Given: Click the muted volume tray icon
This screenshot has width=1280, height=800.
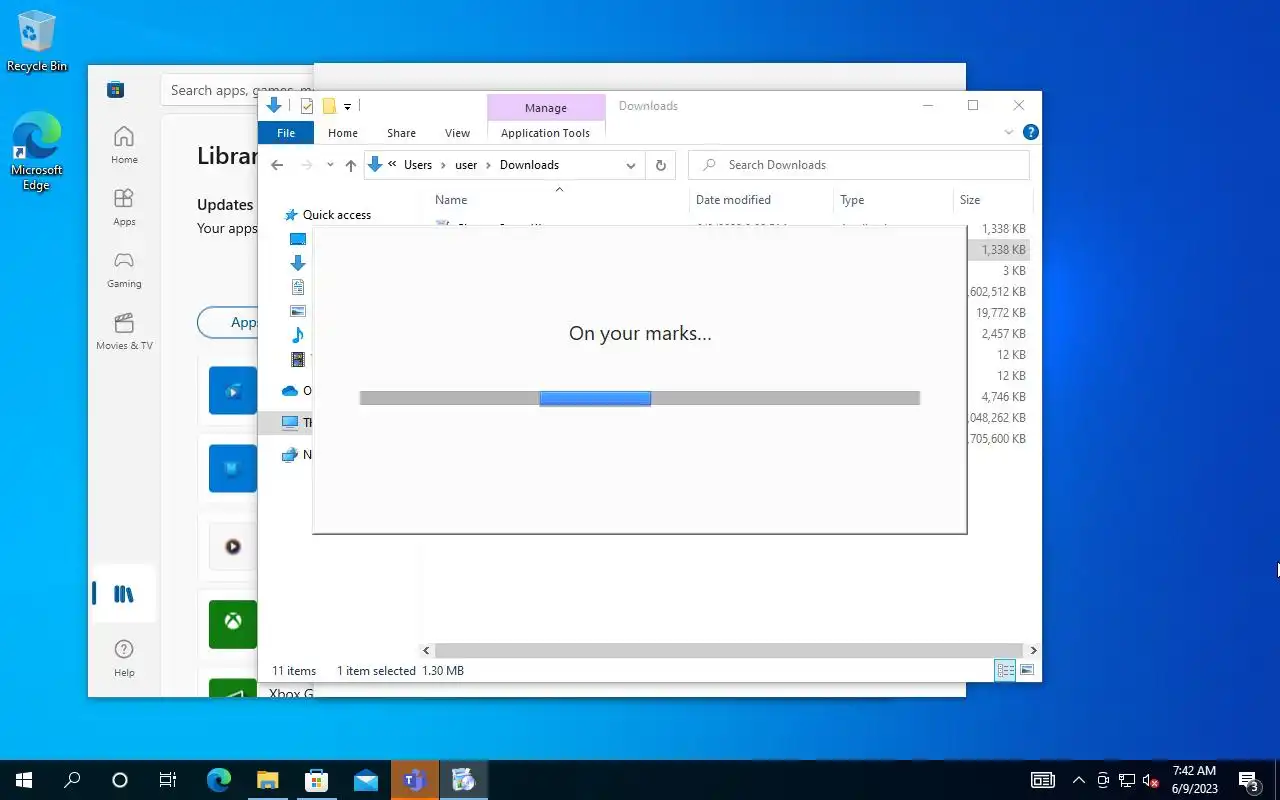Looking at the screenshot, I should [x=1151, y=780].
